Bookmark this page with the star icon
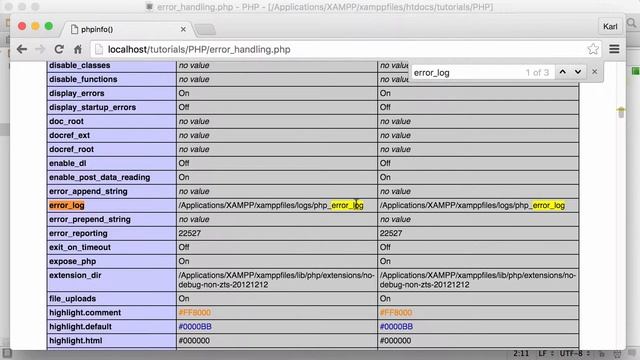Screen dimensions: 640x360 [593, 49]
